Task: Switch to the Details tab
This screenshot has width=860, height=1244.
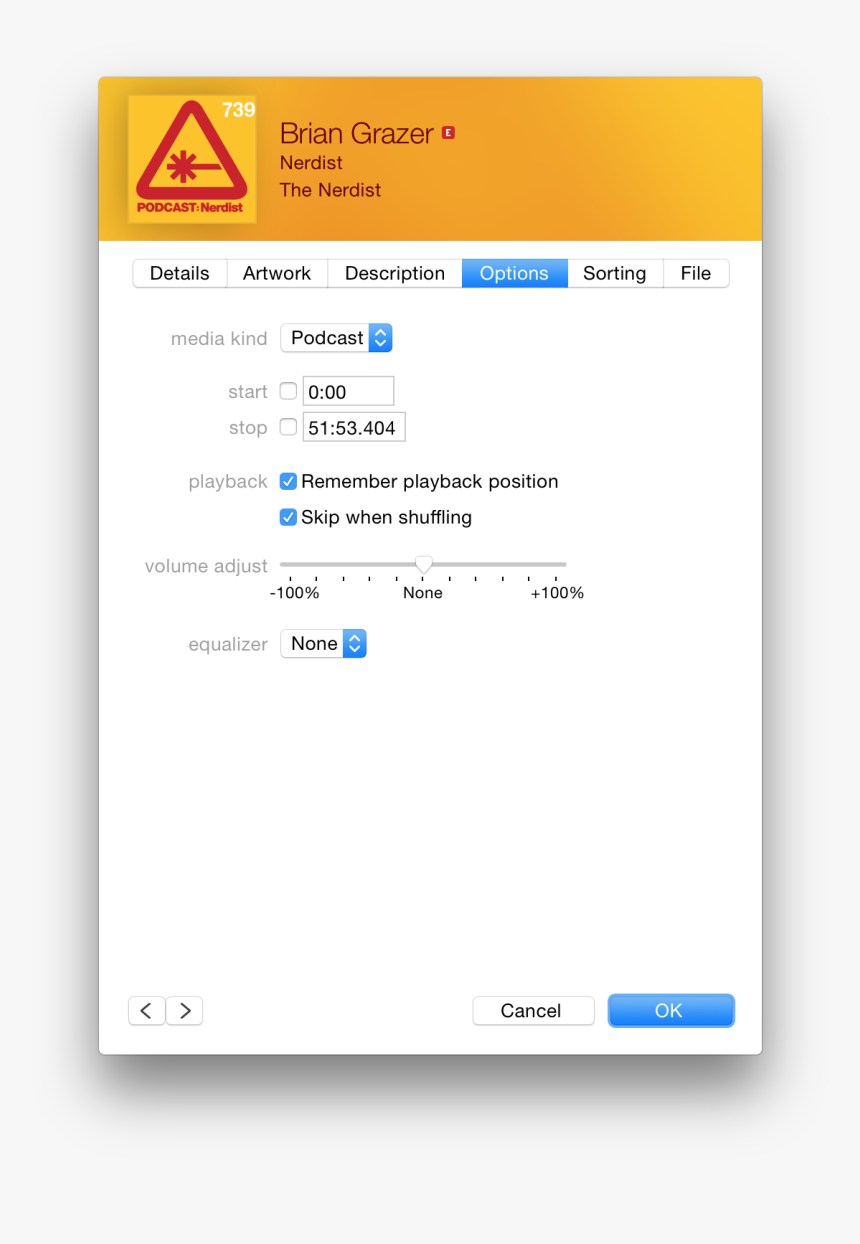Action: (x=180, y=273)
